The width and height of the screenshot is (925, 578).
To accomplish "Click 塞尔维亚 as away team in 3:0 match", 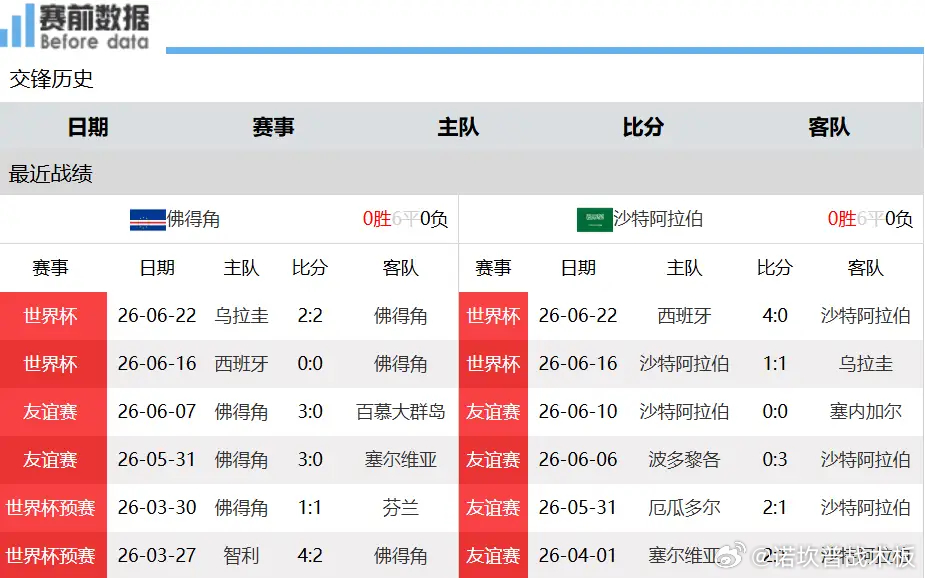I will point(401,459).
